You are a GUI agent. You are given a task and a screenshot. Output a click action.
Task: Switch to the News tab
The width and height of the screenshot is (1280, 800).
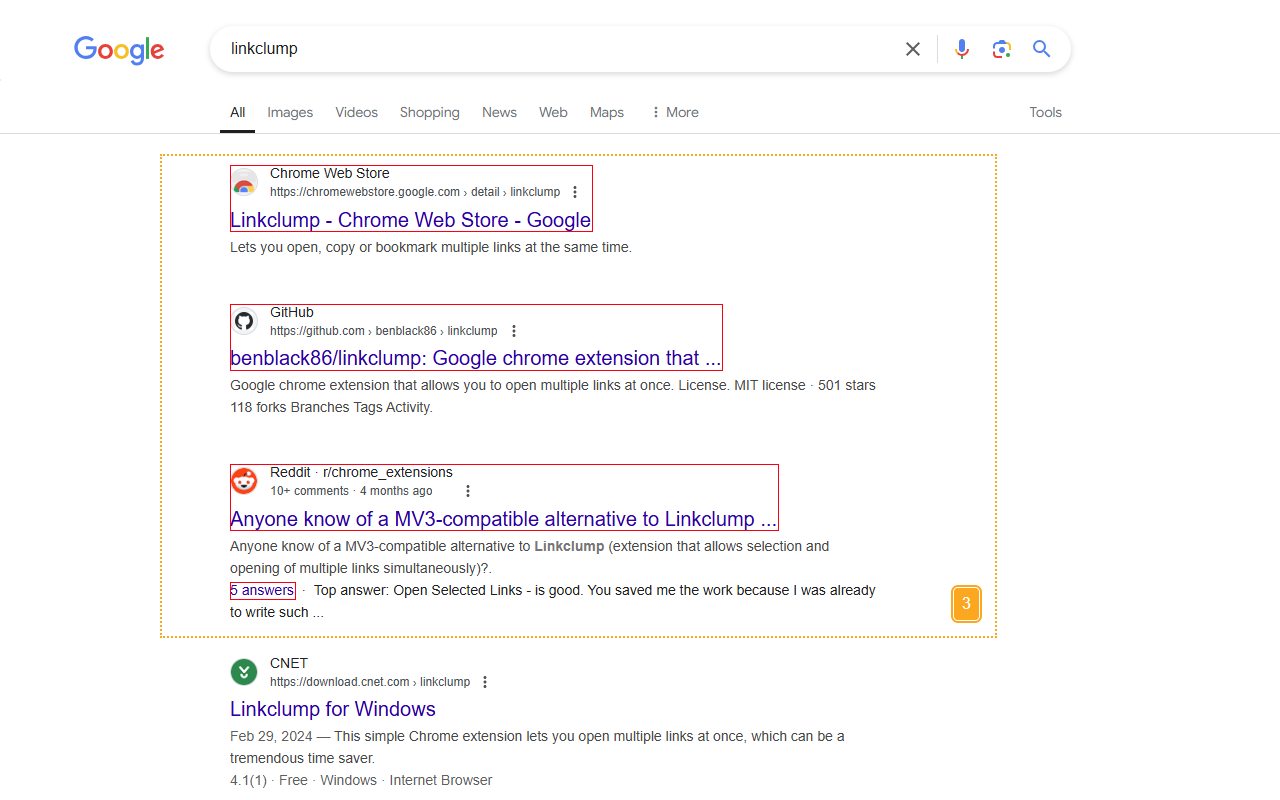click(x=499, y=112)
